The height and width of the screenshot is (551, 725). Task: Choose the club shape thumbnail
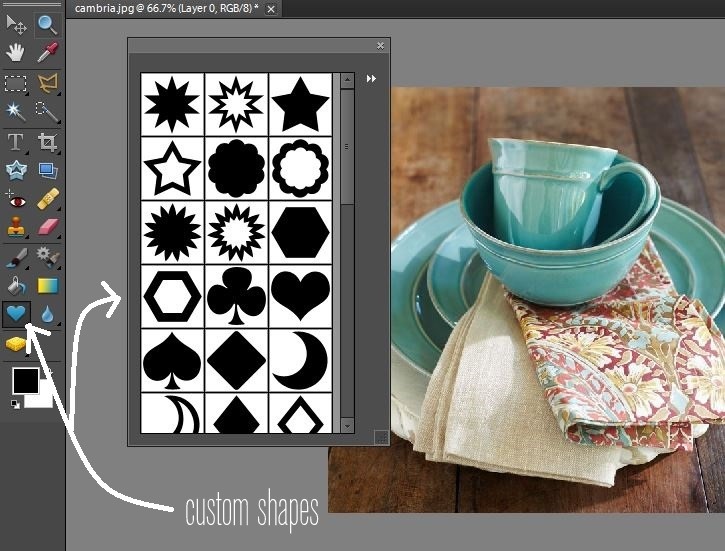coord(236,297)
